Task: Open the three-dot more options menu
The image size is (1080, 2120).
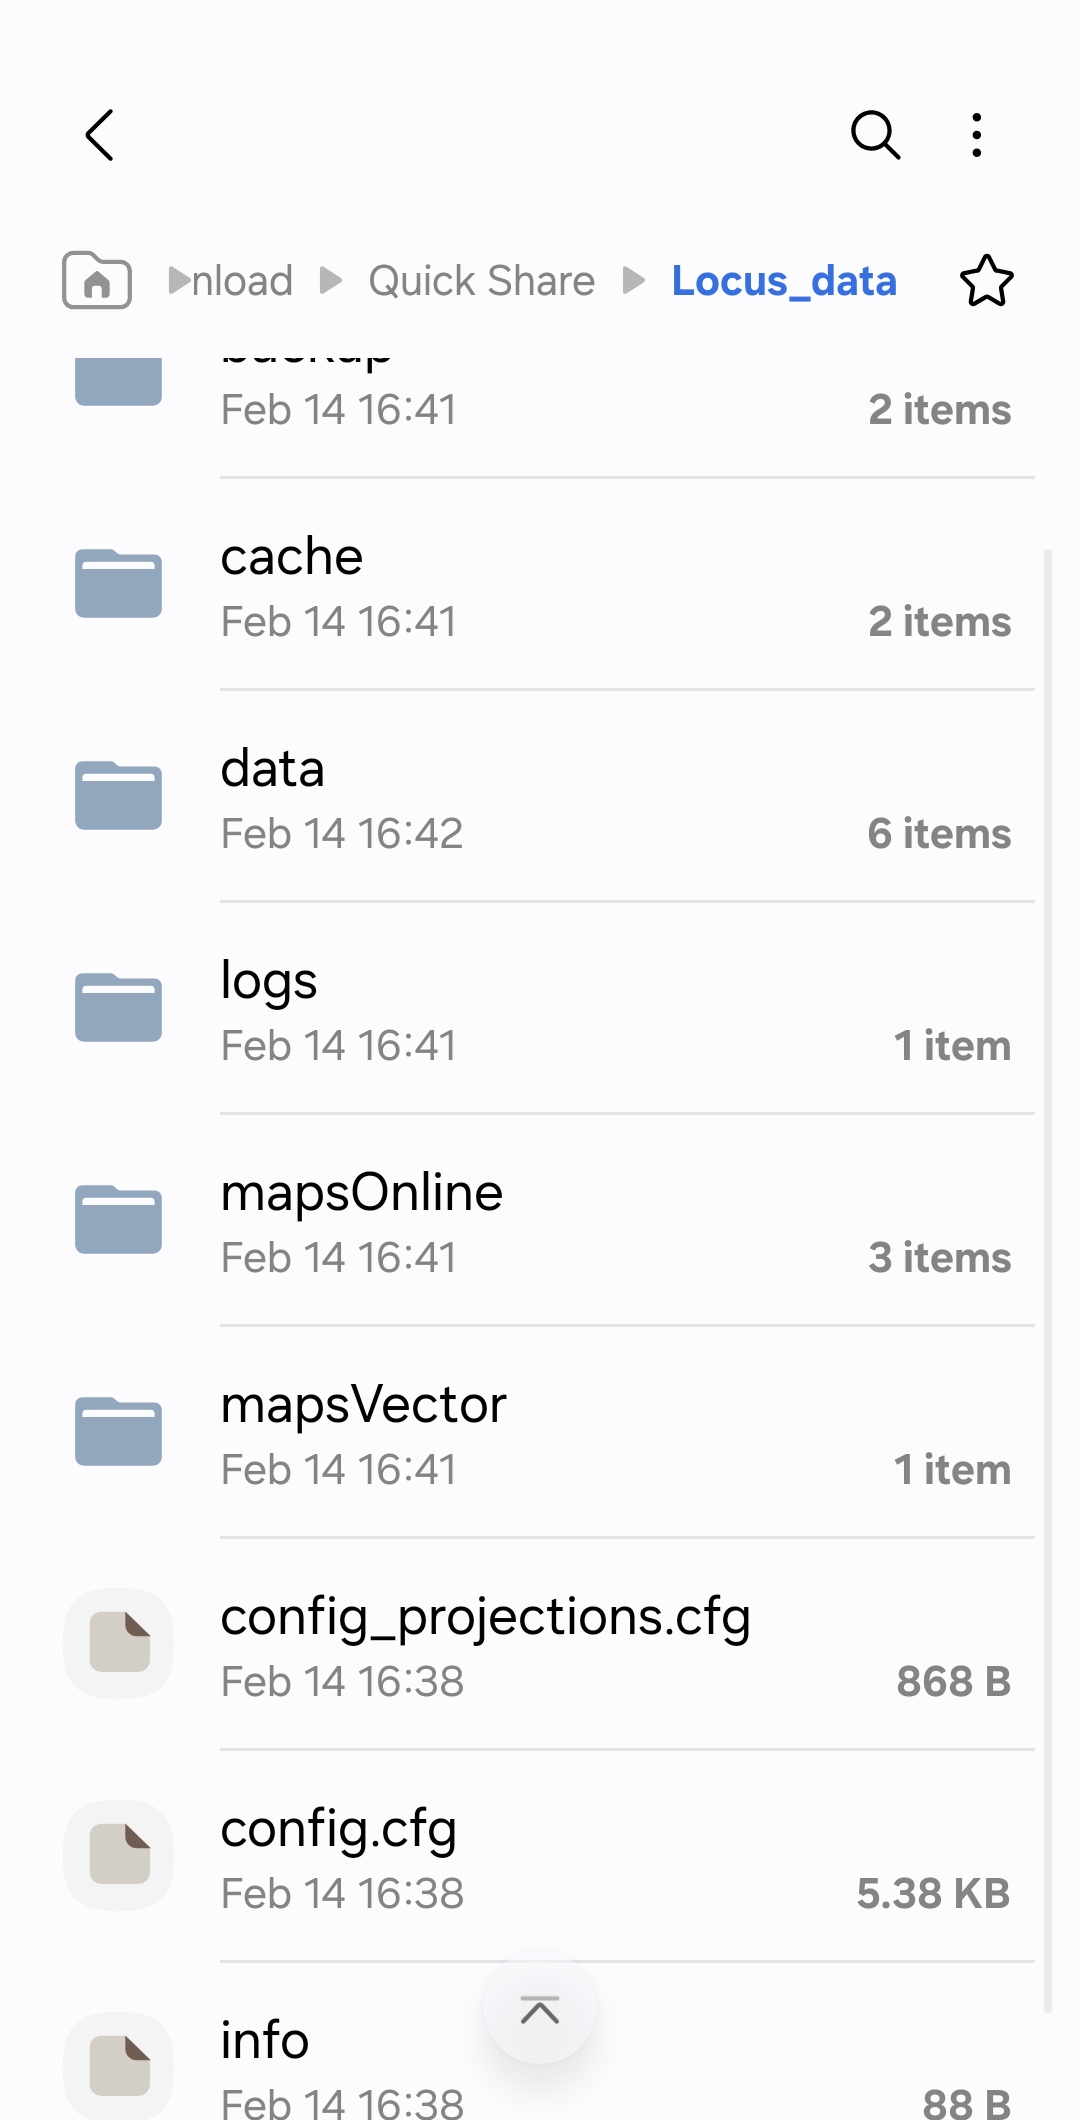Action: (x=977, y=135)
